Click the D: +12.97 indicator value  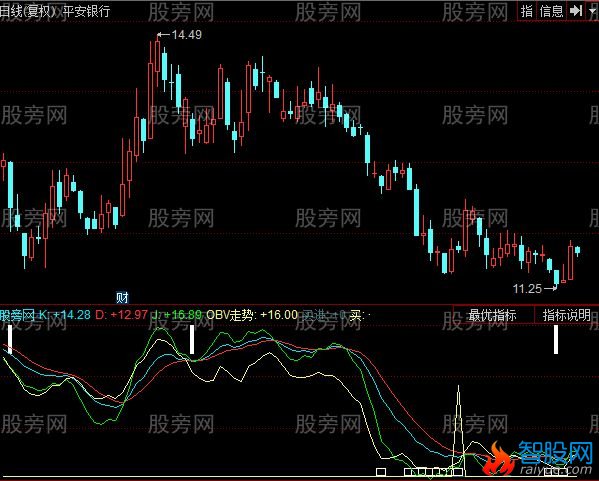pos(121,315)
